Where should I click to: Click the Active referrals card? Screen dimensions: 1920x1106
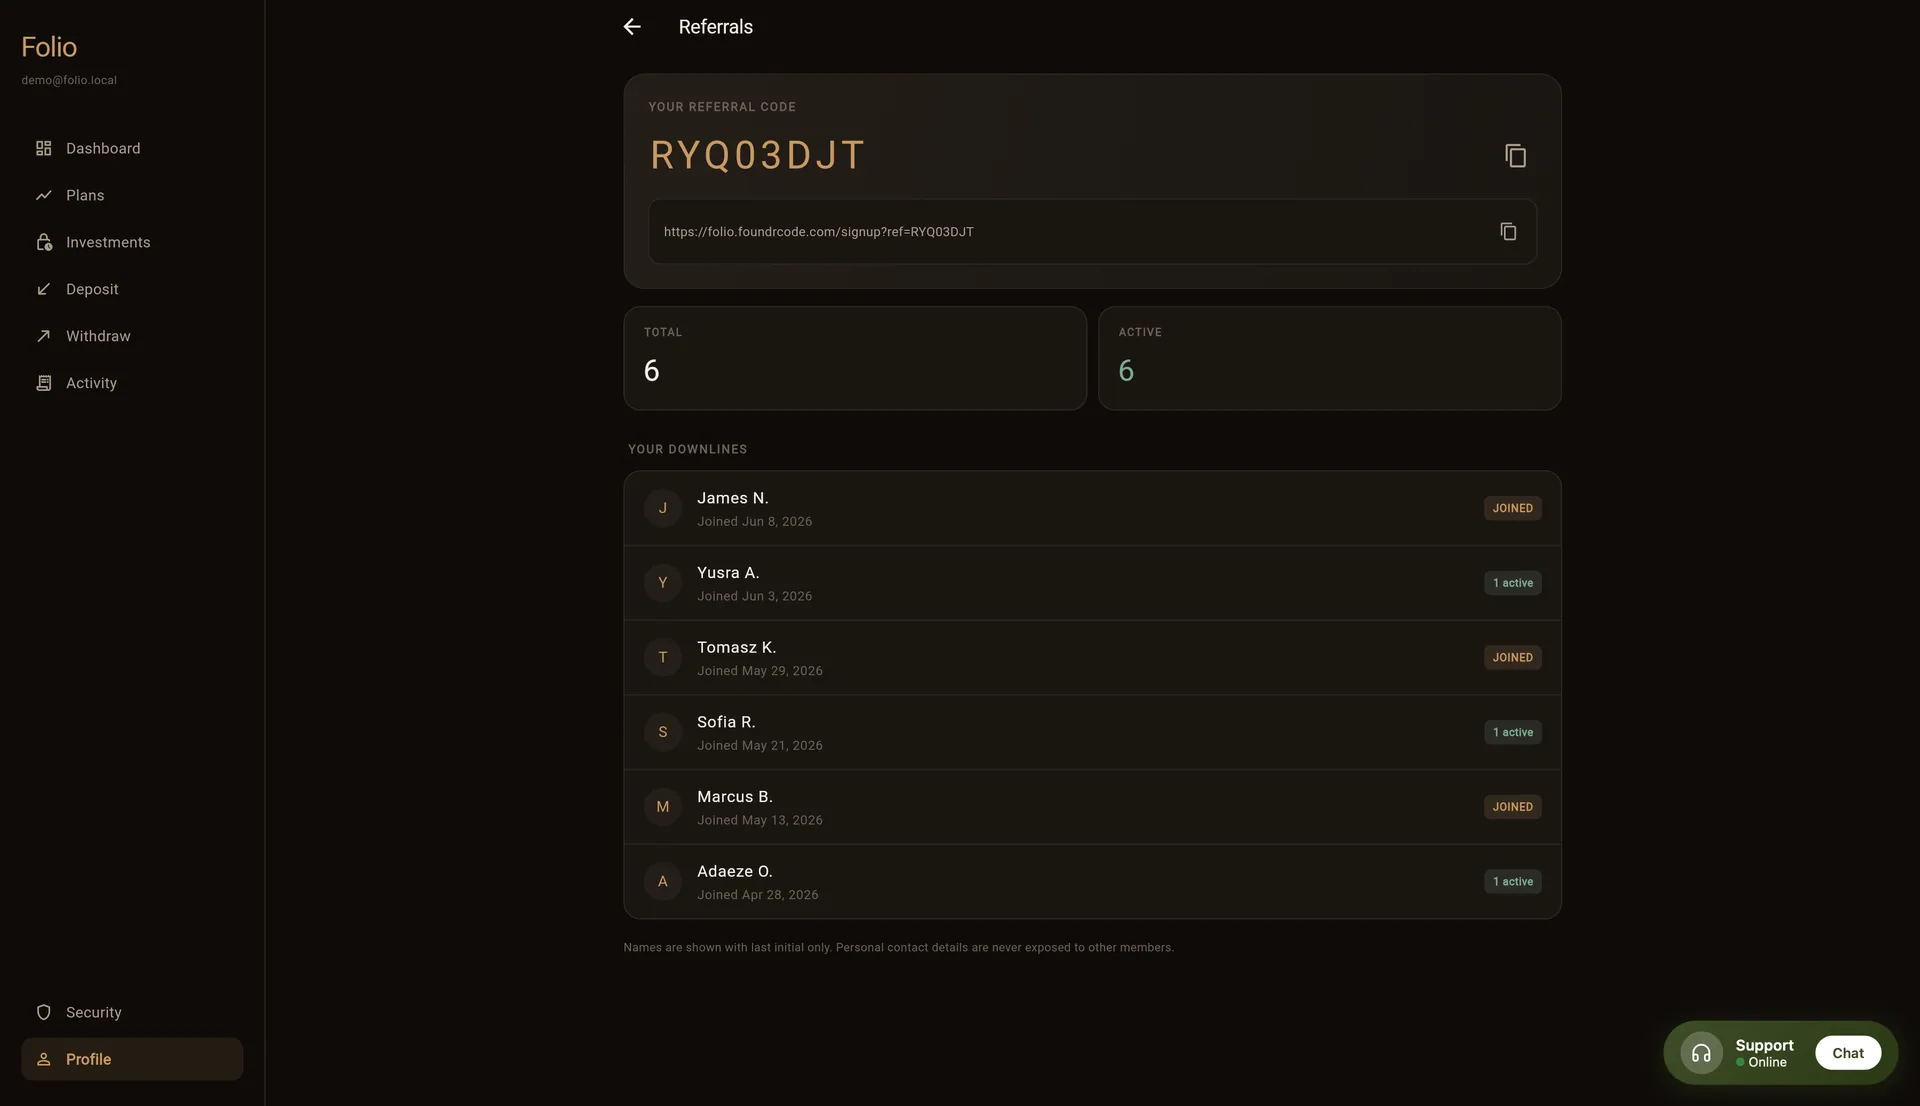(1329, 358)
